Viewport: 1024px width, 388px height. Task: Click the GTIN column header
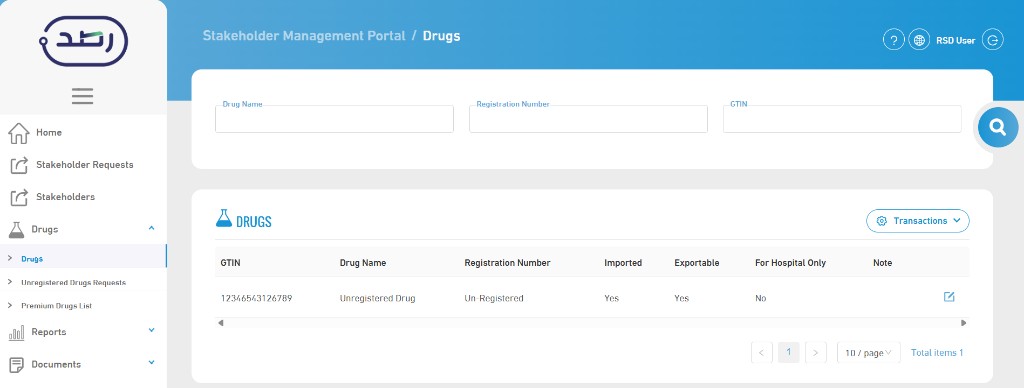232,263
